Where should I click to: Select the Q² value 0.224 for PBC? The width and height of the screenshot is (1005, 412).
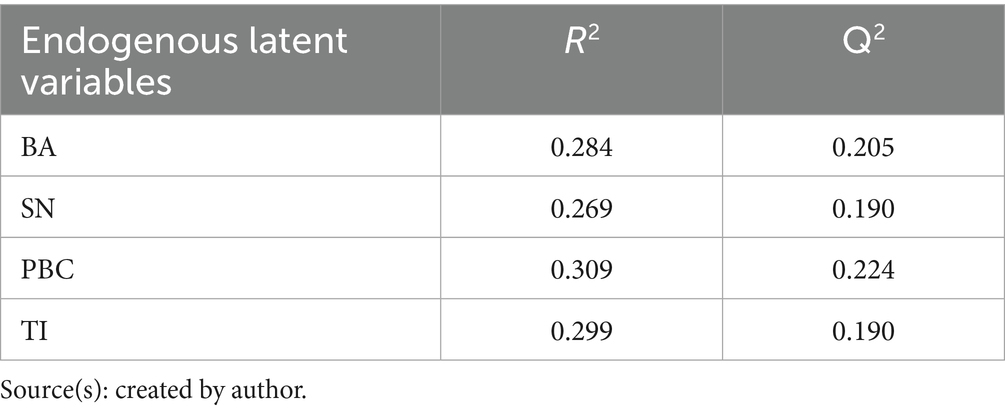pyautogui.click(x=863, y=270)
